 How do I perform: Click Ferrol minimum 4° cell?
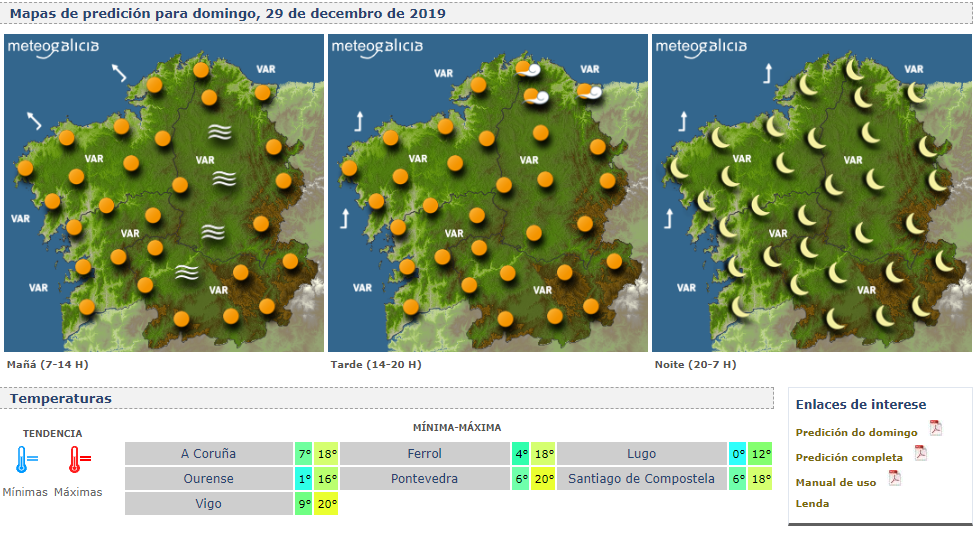tap(520, 453)
